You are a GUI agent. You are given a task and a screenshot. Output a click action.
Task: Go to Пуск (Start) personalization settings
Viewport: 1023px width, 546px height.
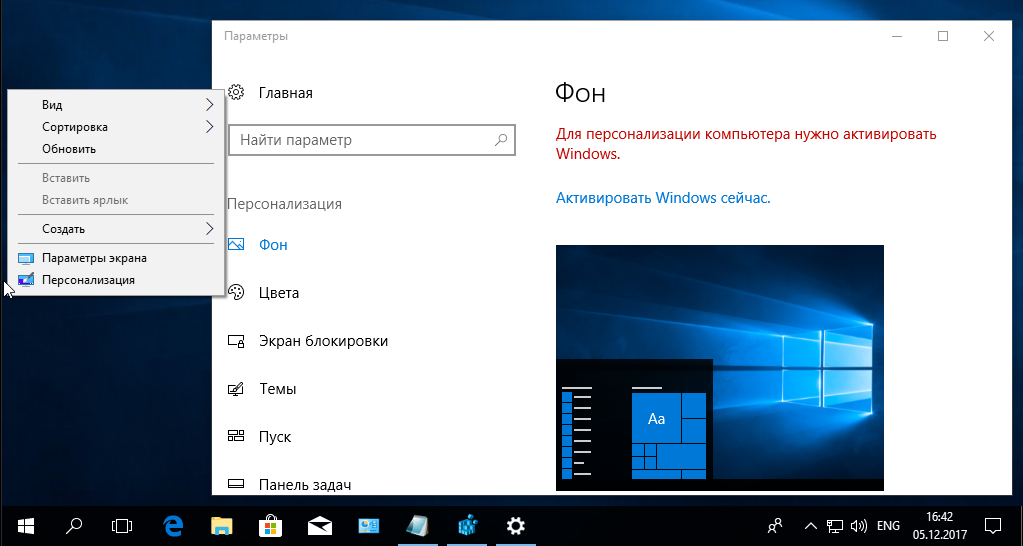(x=274, y=437)
